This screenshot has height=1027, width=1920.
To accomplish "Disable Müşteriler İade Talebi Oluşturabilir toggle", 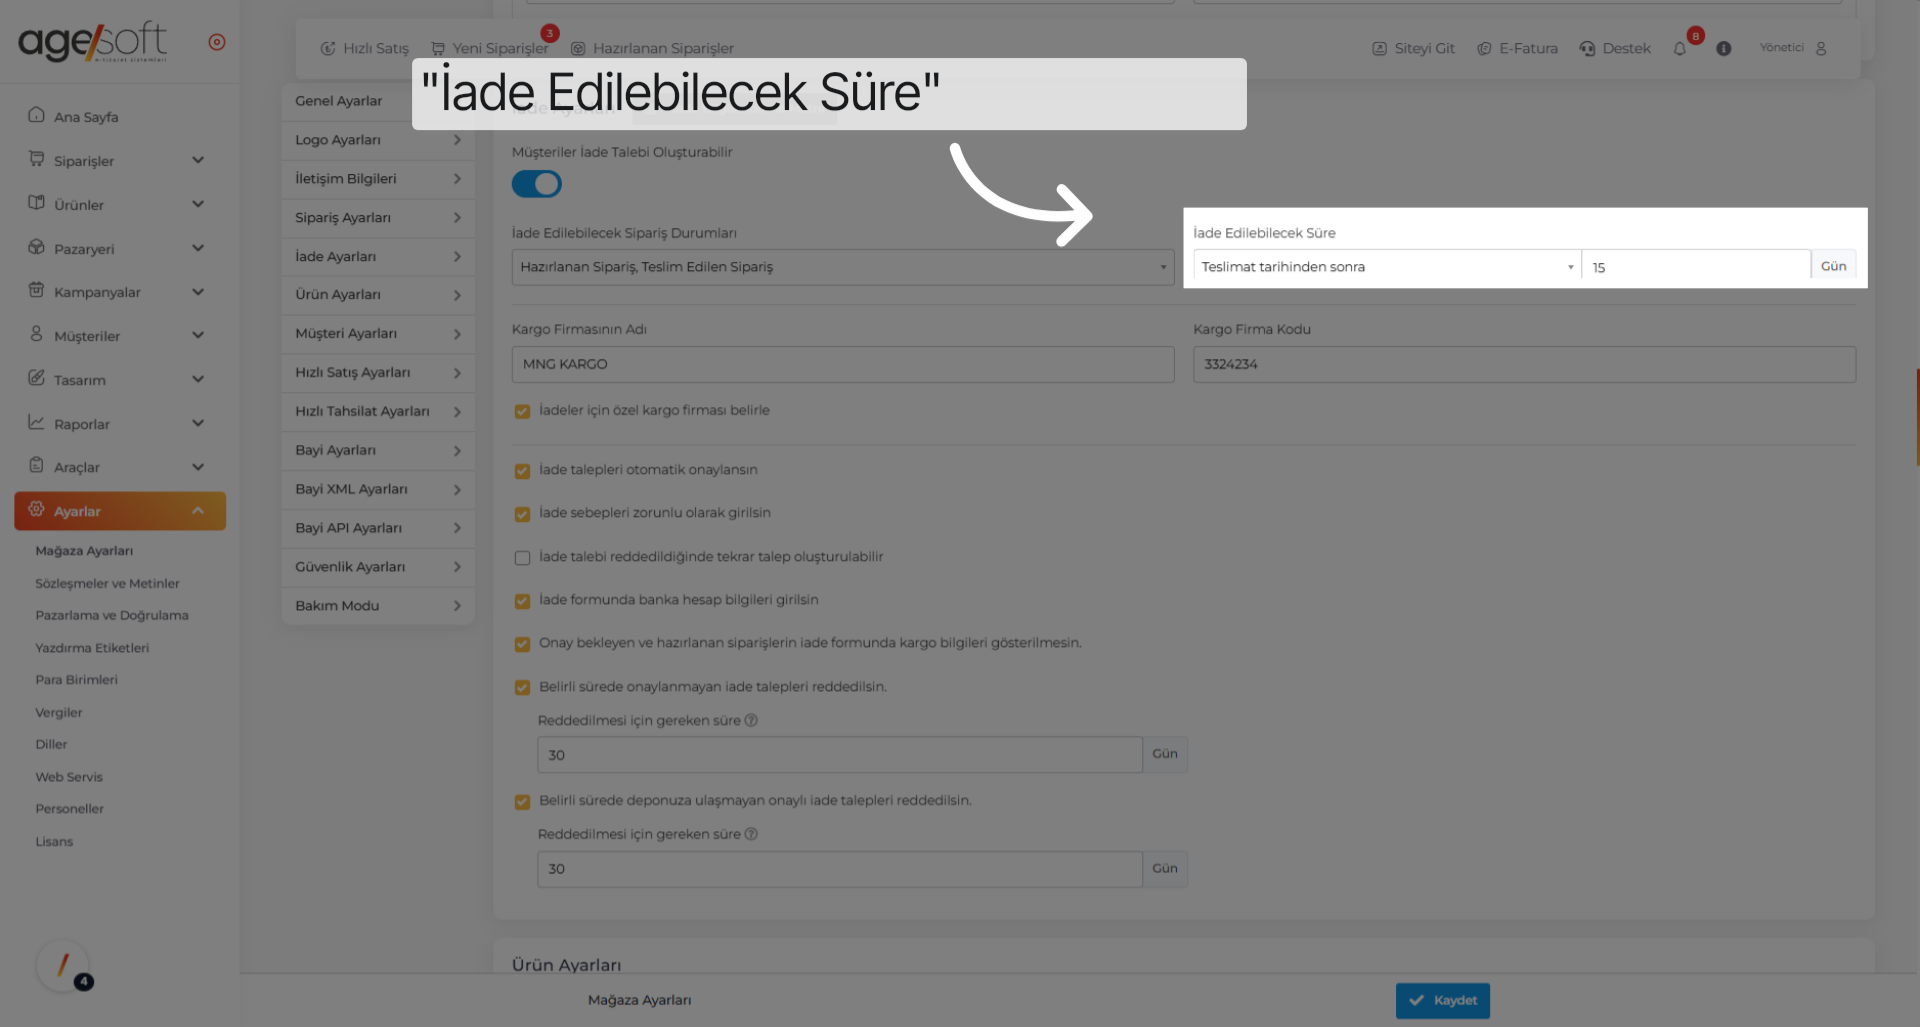I will pyautogui.click(x=537, y=184).
